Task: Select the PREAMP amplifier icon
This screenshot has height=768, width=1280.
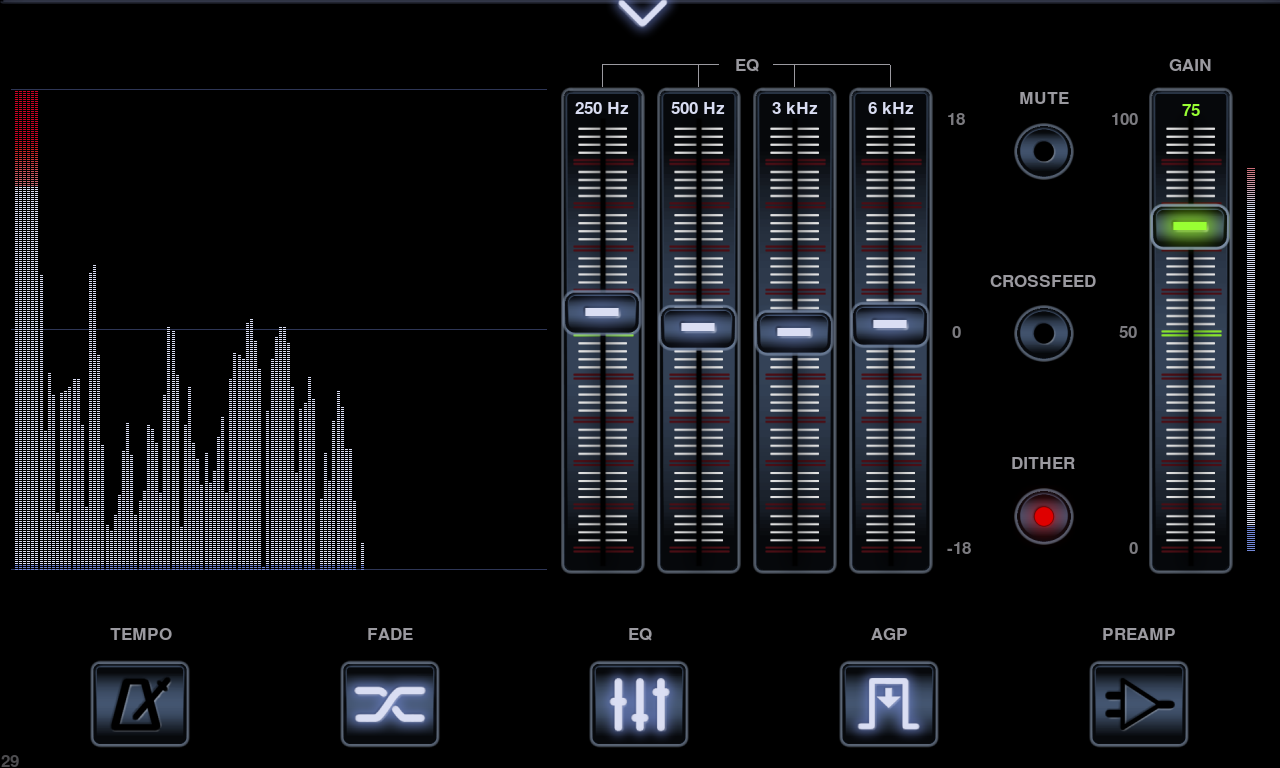Action: click(1139, 703)
